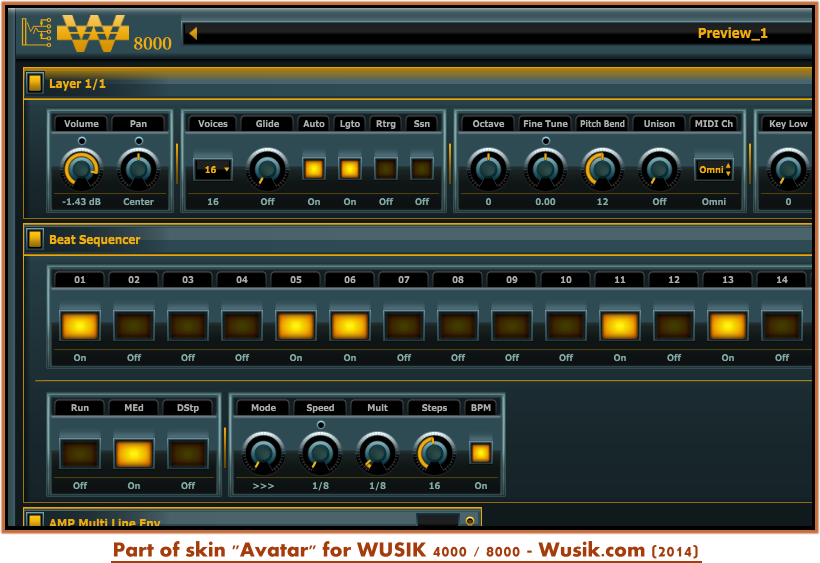Image resolution: width=820 pixels, height=563 pixels.
Task: Collapse the Beat Sequencer section
Action: [35, 239]
